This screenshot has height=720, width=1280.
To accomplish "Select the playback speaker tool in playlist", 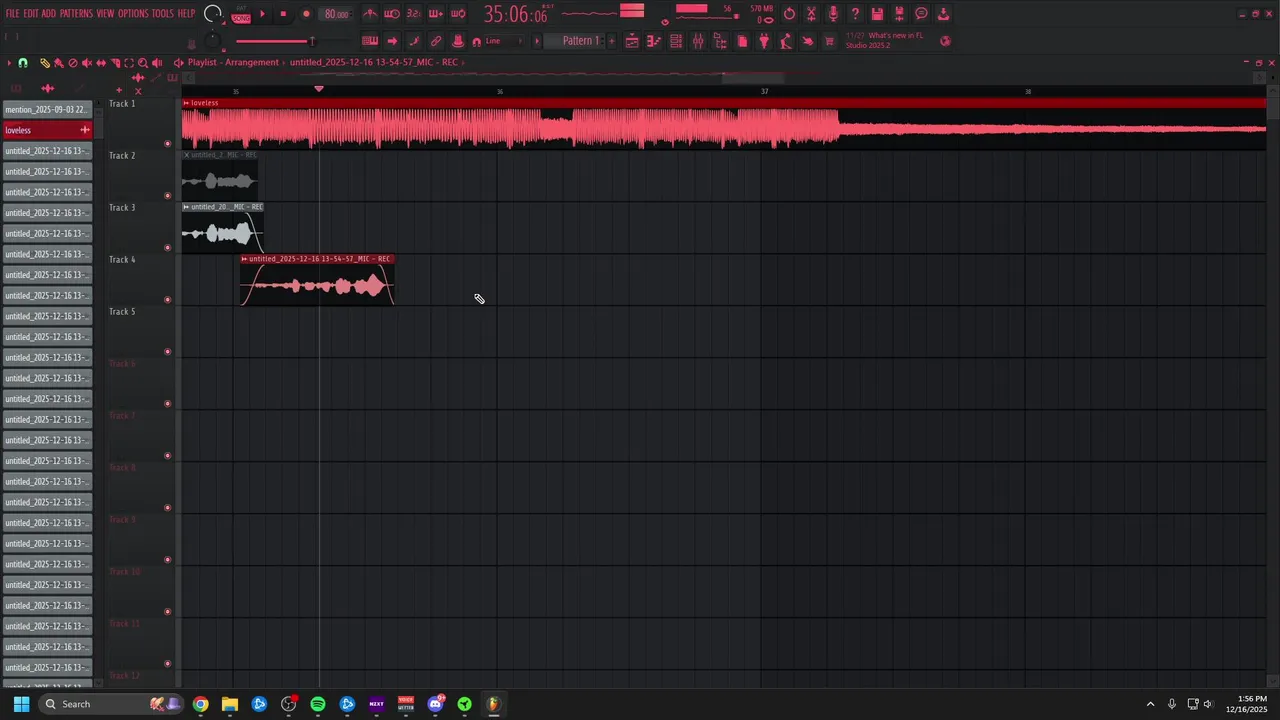I will pos(157,63).
